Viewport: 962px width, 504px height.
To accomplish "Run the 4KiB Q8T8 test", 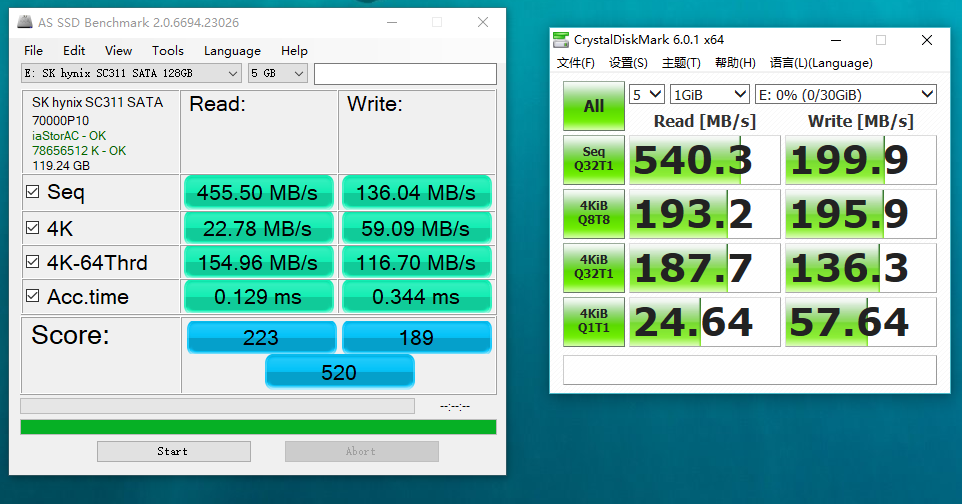I will coord(594,214).
